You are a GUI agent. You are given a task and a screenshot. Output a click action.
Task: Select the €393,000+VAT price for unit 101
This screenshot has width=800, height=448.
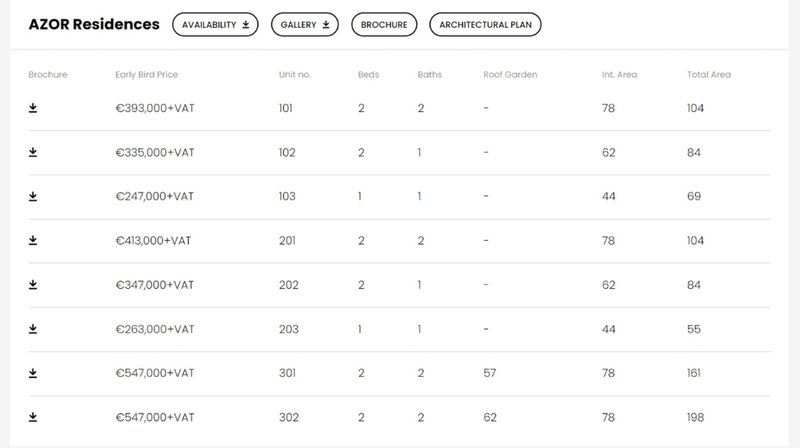(155, 108)
